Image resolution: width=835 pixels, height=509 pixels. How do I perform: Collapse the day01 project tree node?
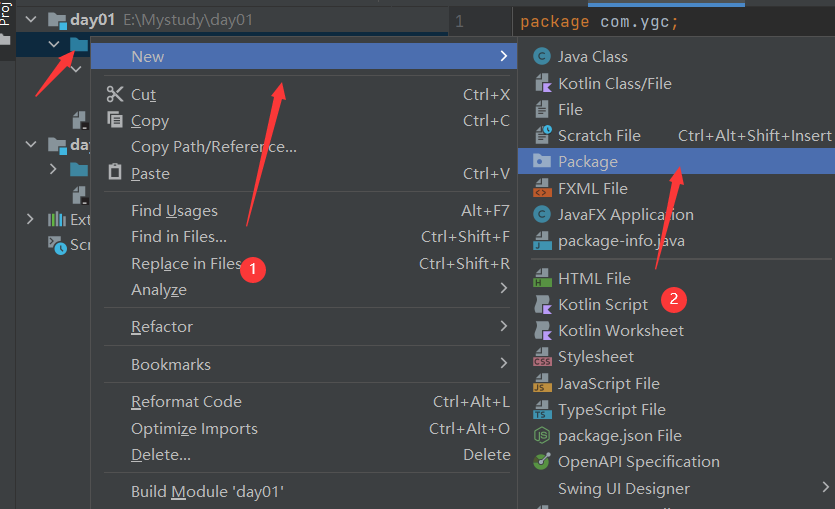(x=32, y=20)
